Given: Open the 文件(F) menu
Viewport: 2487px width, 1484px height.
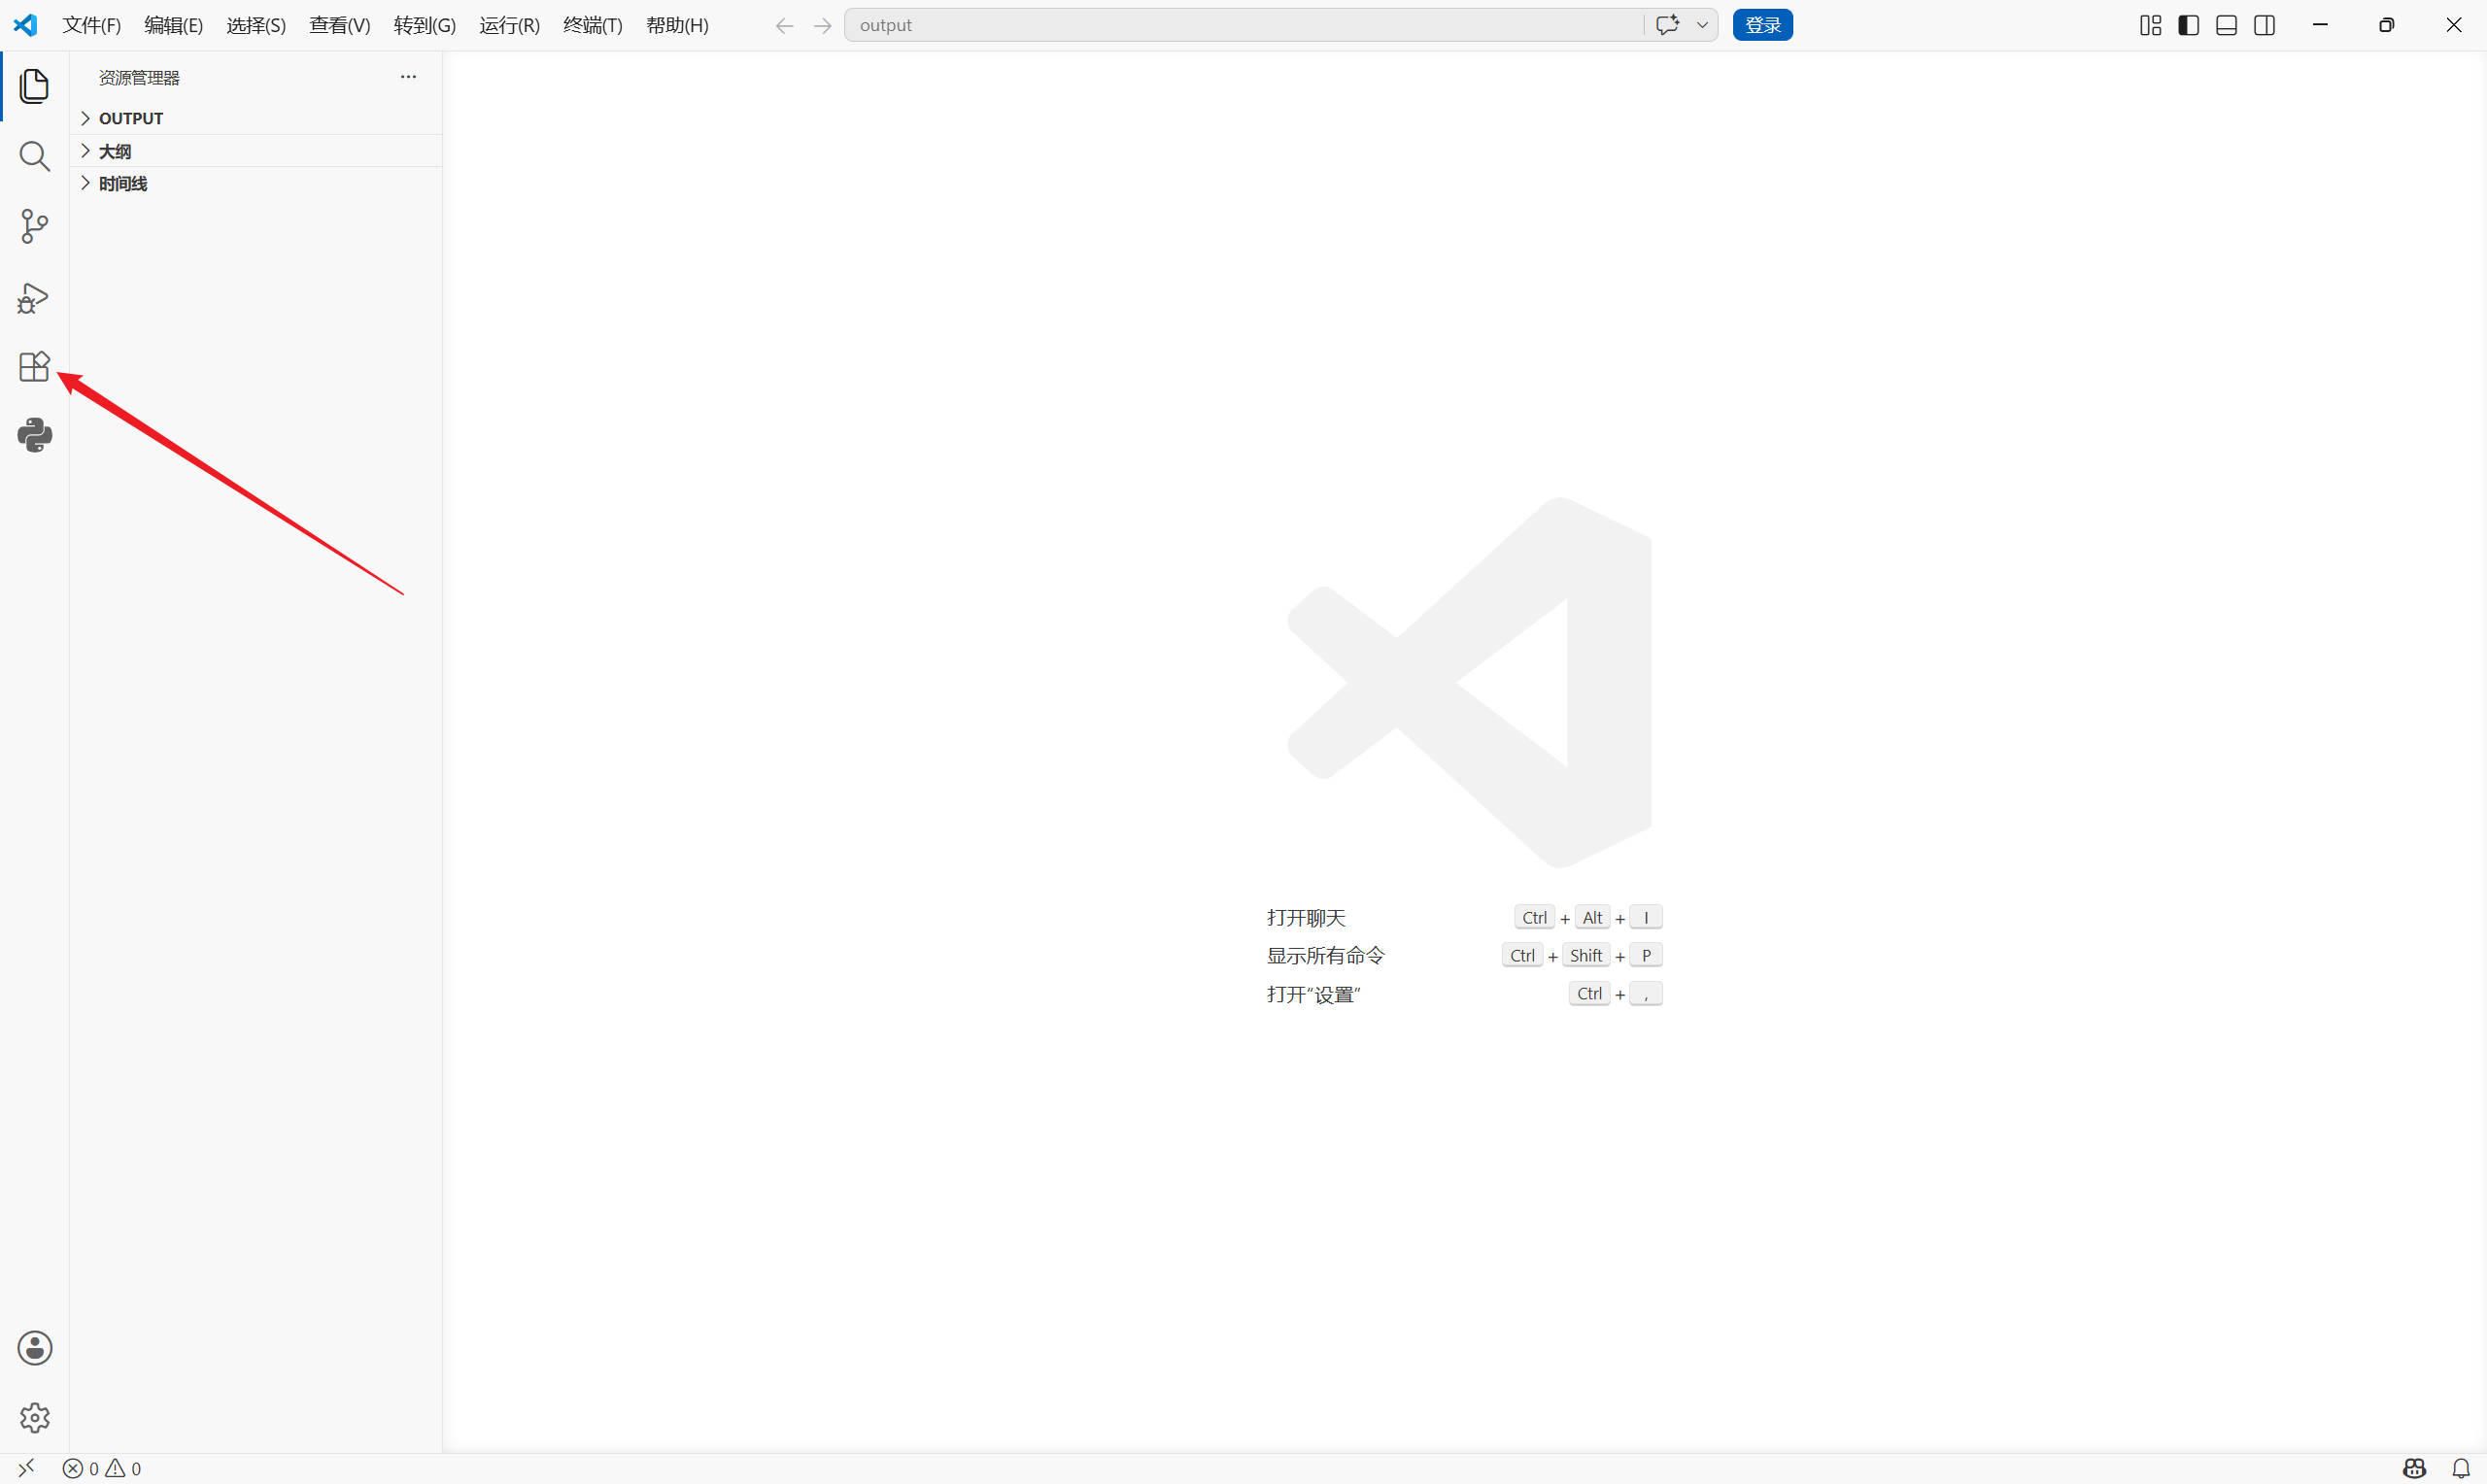Looking at the screenshot, I should (91, 25).
